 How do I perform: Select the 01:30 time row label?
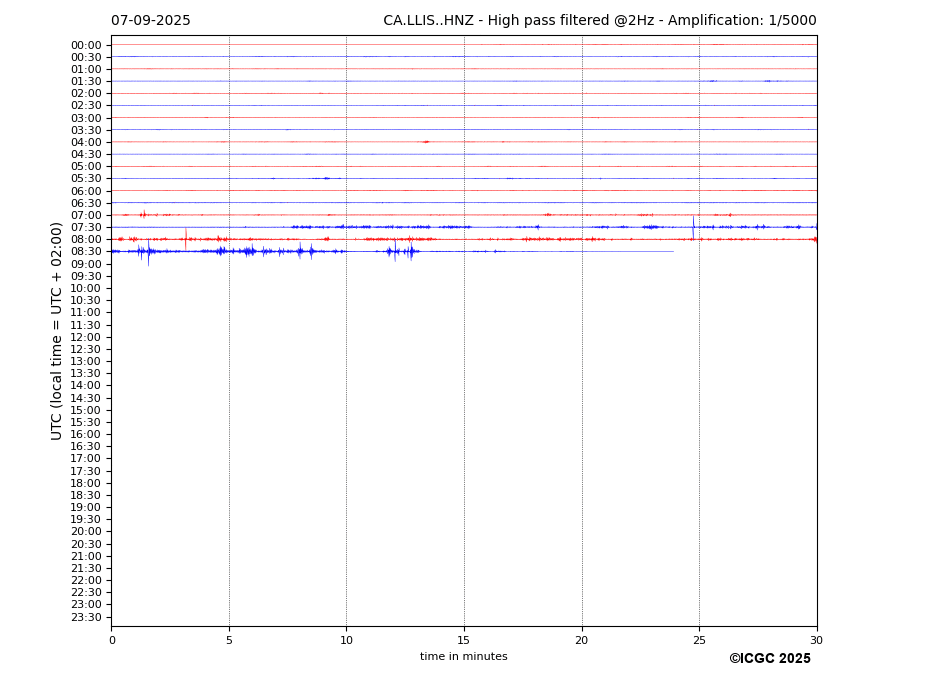(86, 82)
